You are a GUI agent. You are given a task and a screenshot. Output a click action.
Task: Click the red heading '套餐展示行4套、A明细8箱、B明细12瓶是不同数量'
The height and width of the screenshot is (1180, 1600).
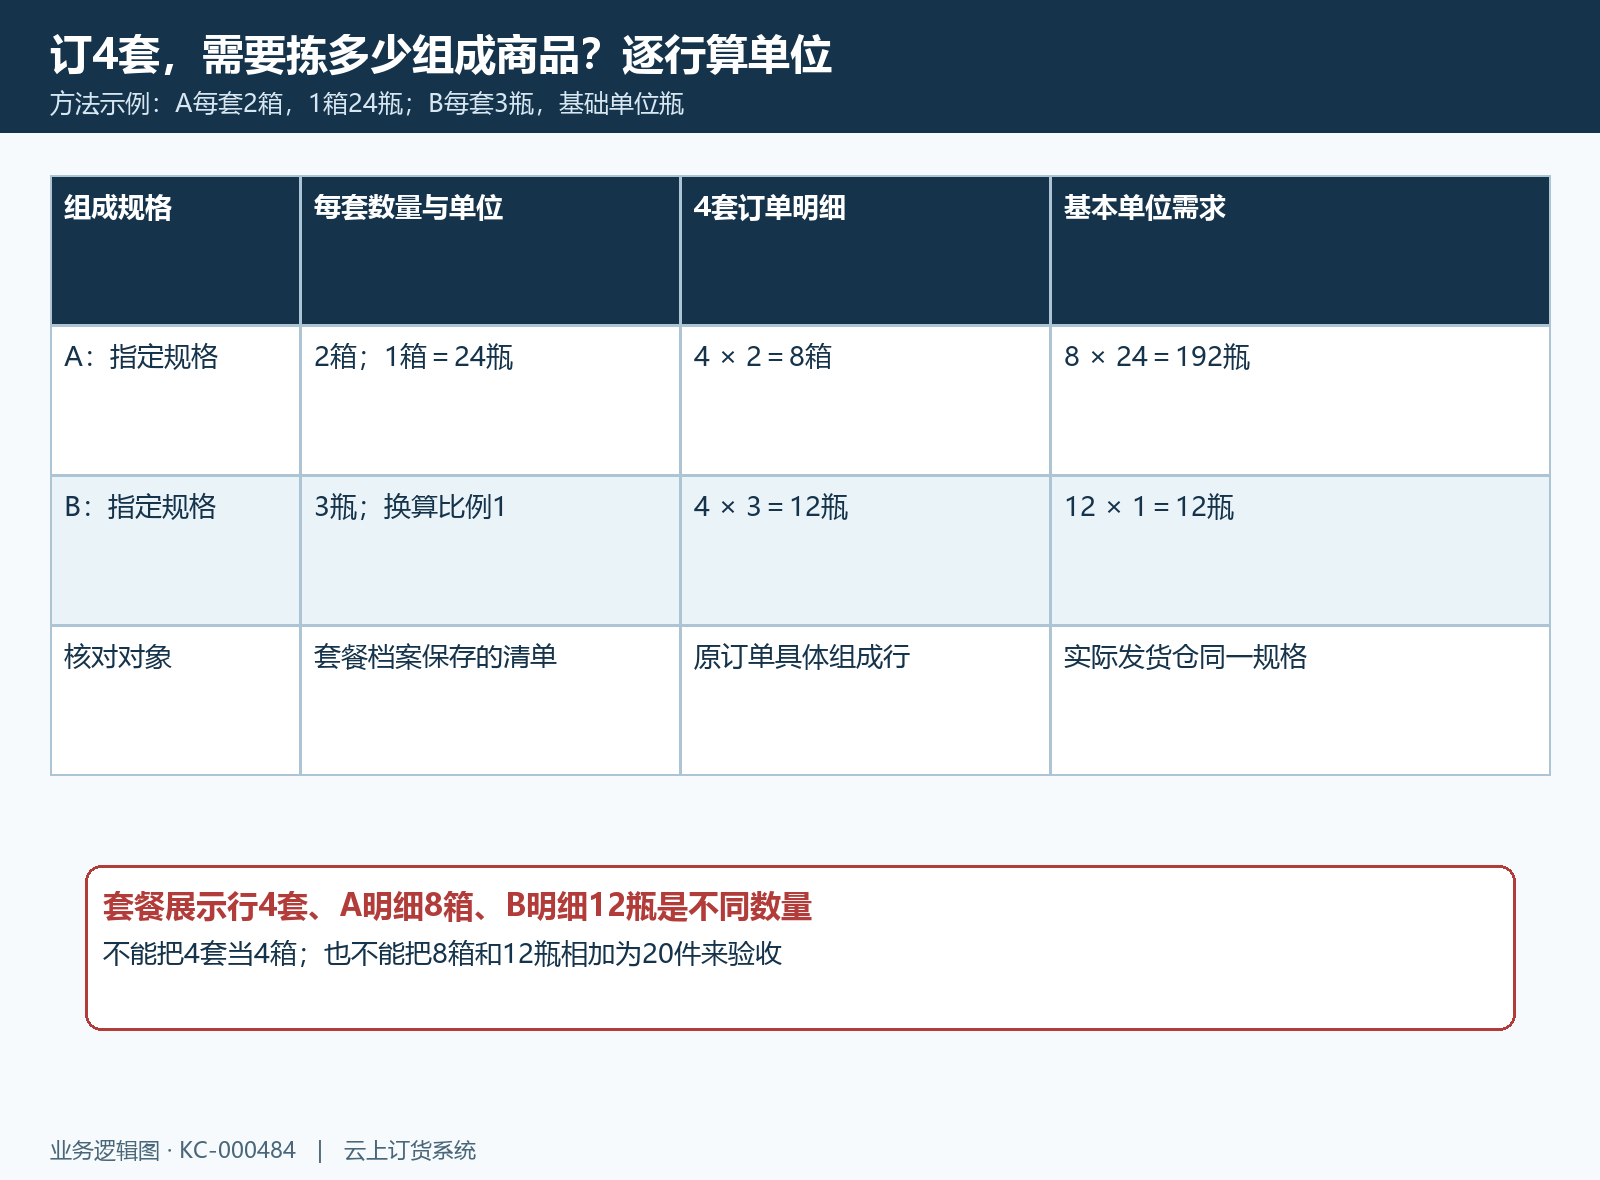click(x=457, y=906)
